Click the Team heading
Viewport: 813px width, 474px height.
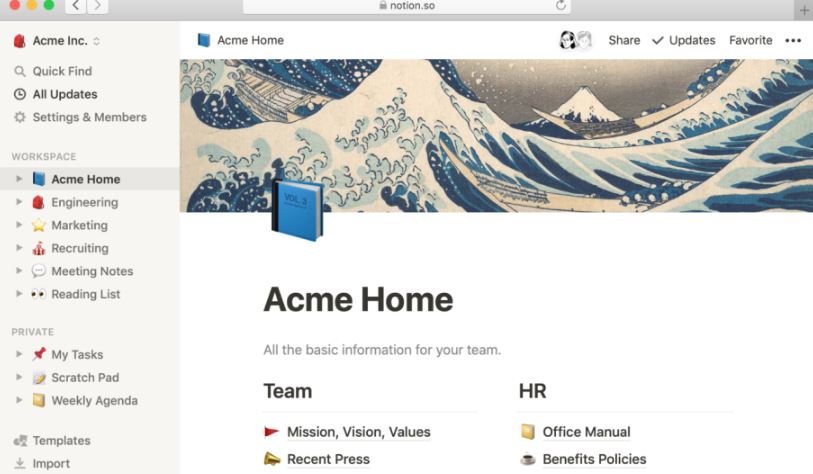[x=288, y=391]
